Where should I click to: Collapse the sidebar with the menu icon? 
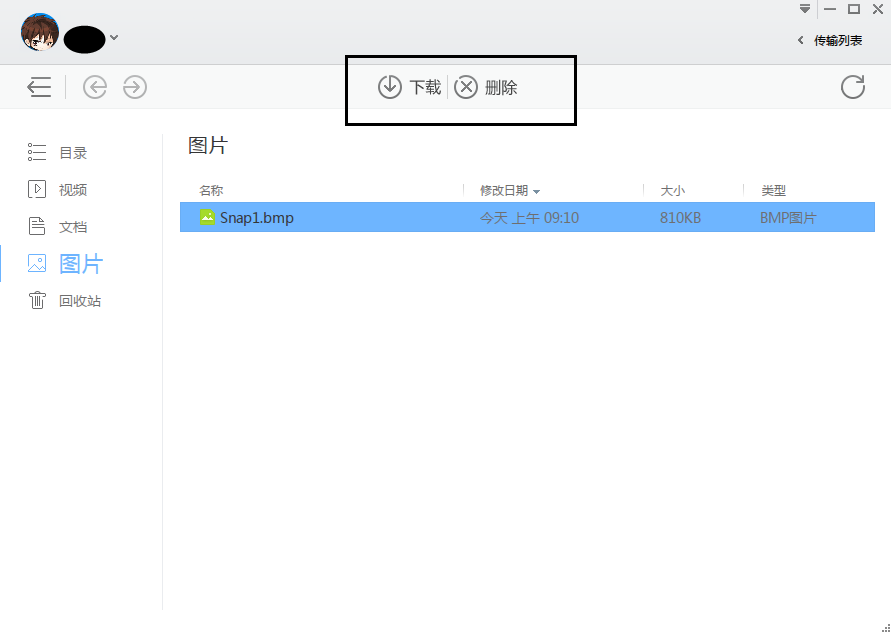[39, 87]
